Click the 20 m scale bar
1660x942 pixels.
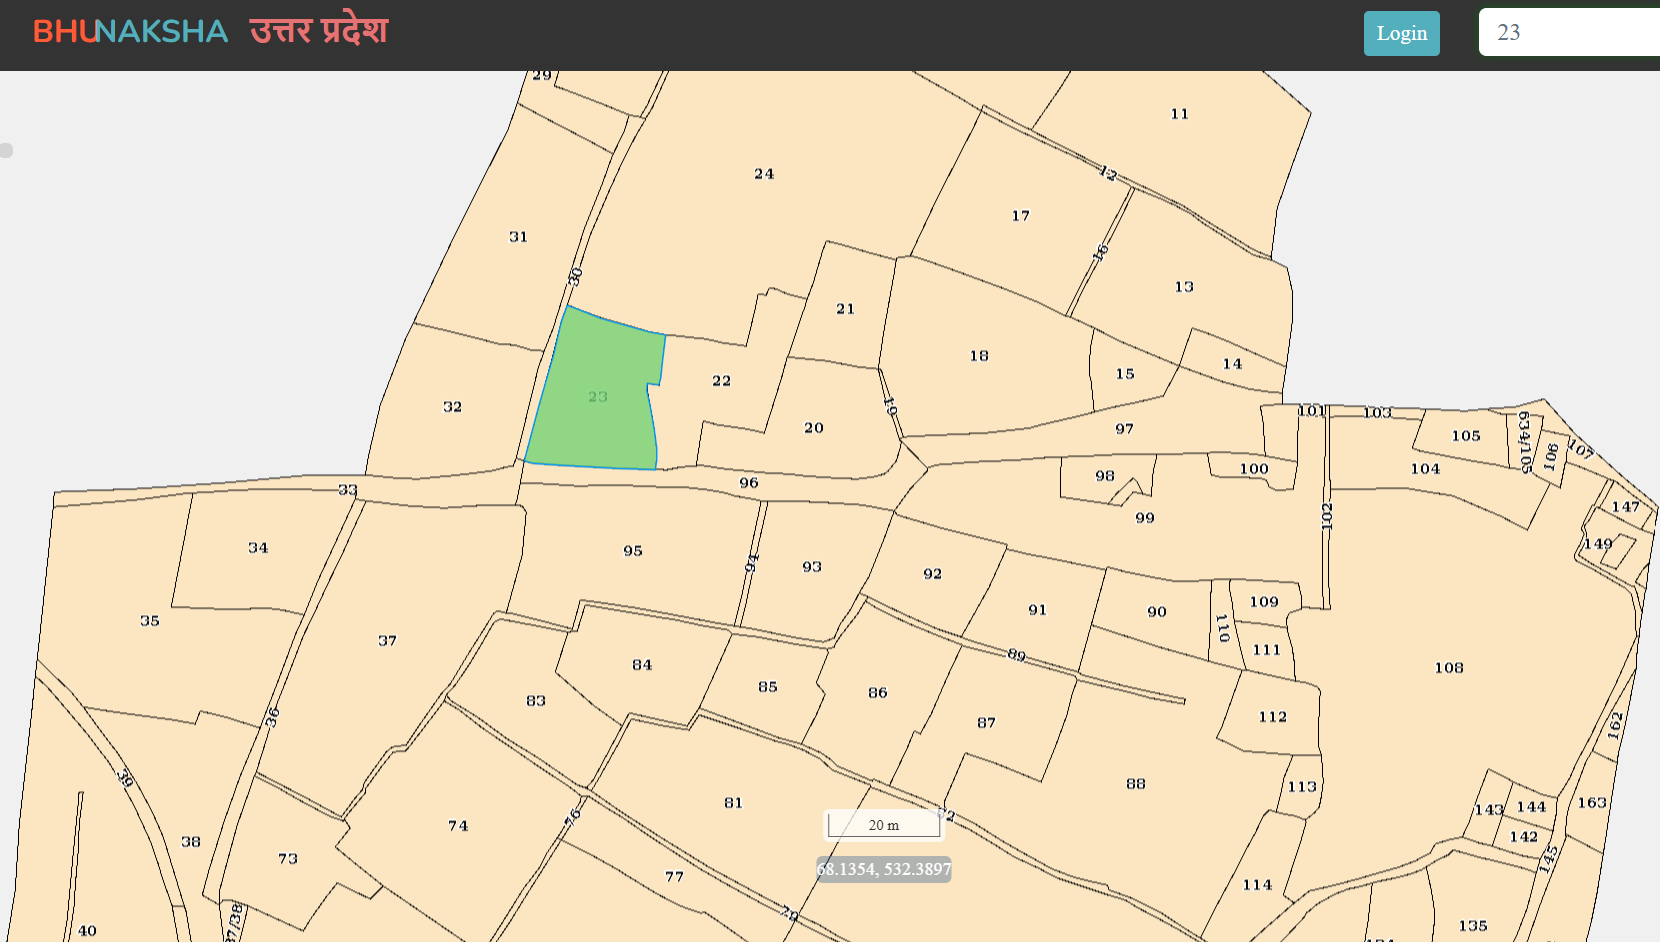883,825
